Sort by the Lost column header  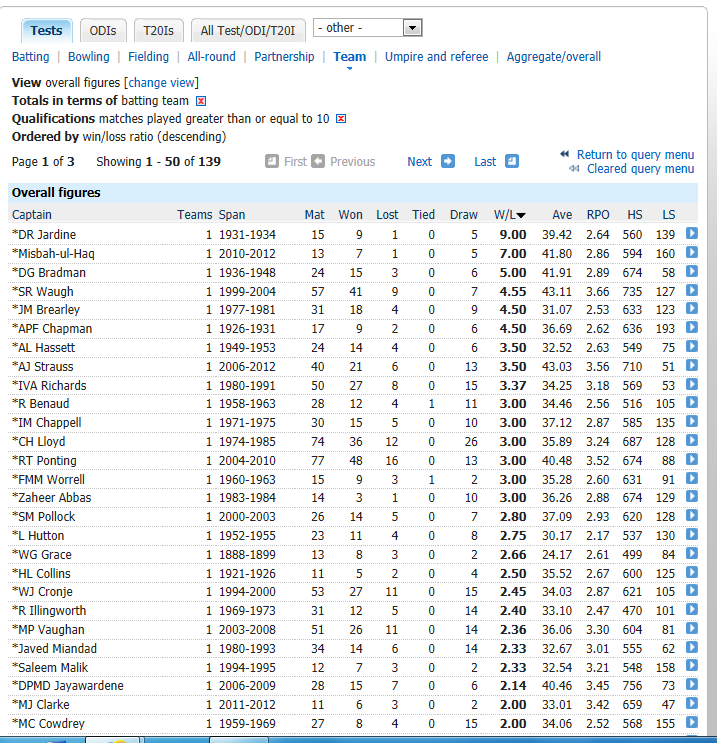[x=387, y=215]
